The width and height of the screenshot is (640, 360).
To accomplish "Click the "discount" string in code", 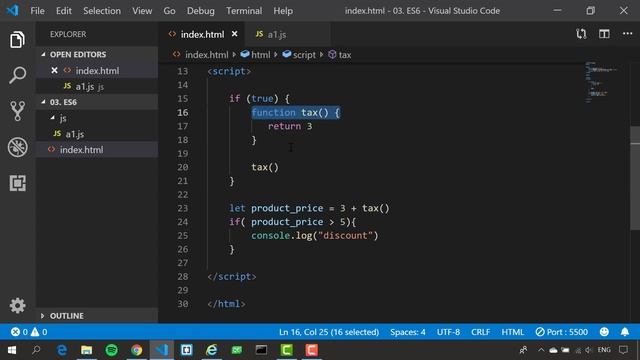I will point(346,236).
